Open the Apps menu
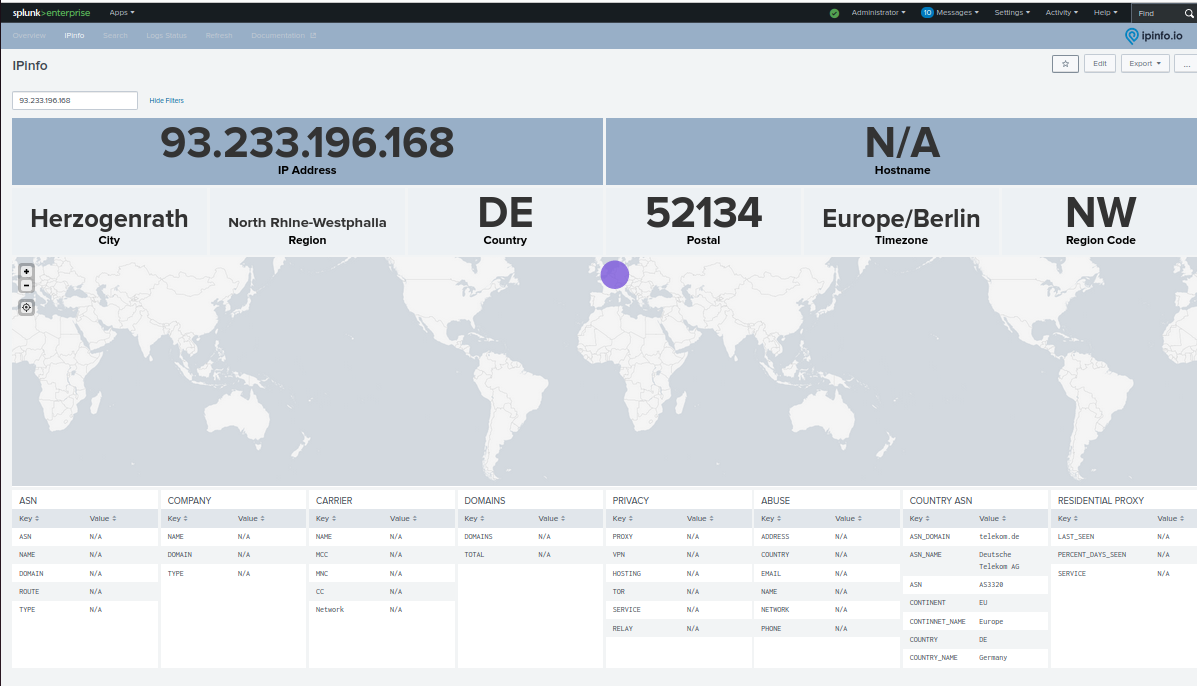This screenshot has width=1197, height=686. click(120, 12)
